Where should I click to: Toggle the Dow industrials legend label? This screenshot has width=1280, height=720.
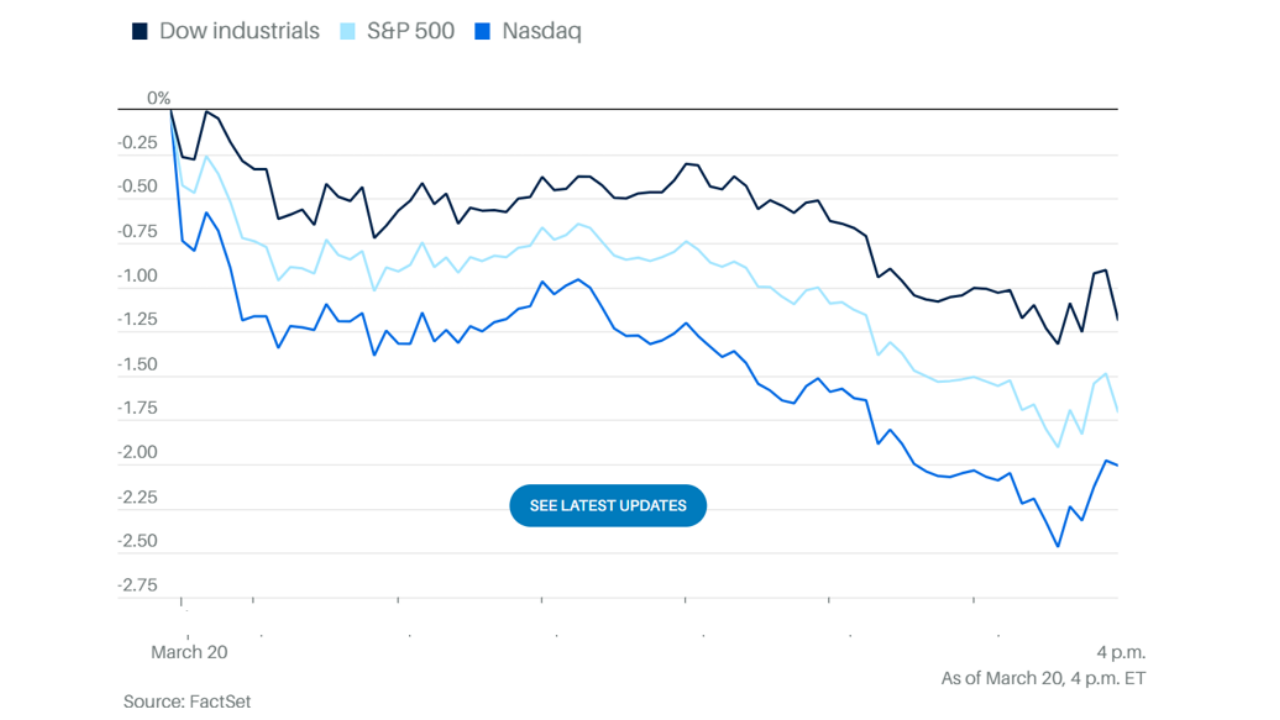[239, 31]
